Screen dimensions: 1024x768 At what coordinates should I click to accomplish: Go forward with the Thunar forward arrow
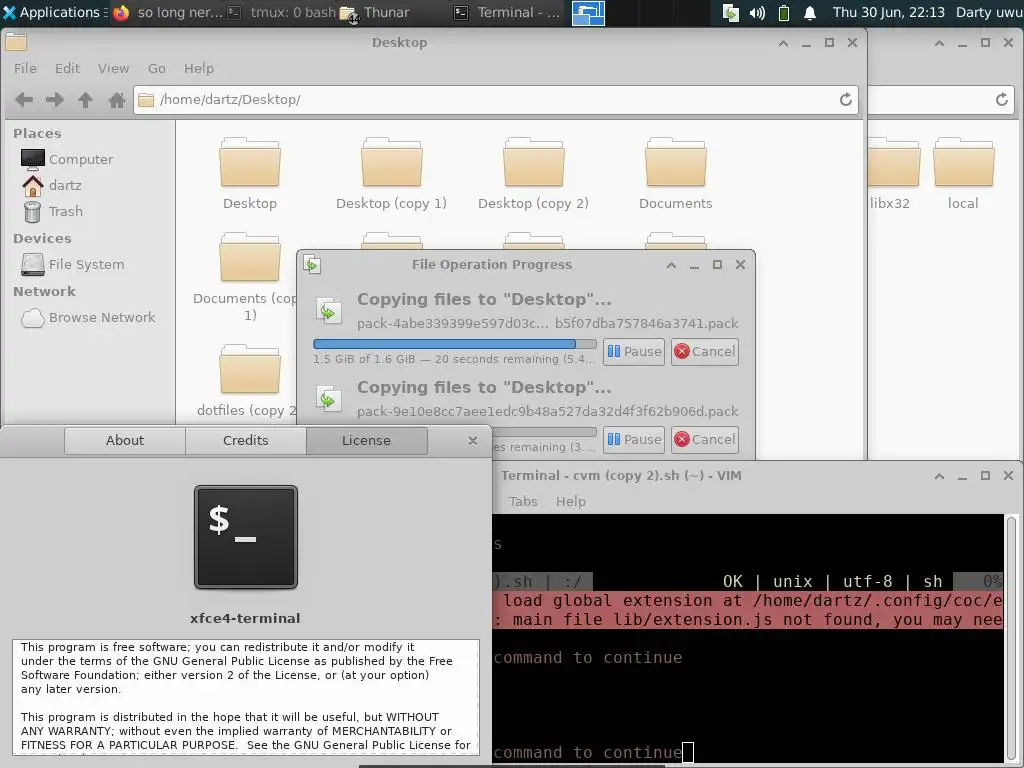[55, 99]
